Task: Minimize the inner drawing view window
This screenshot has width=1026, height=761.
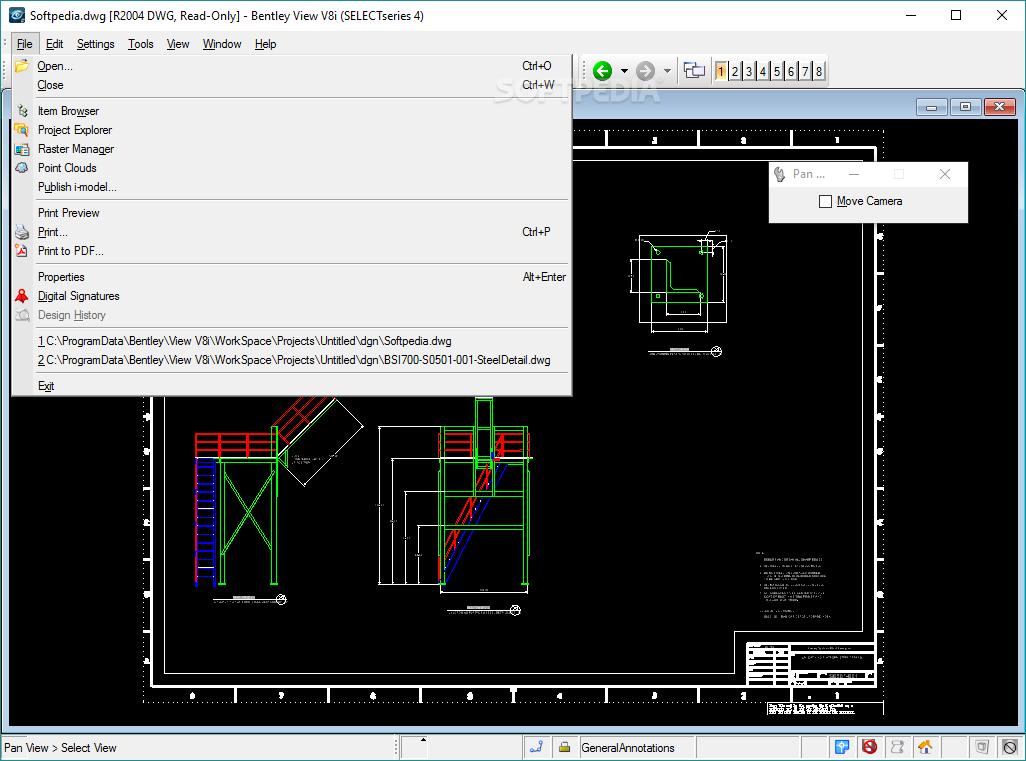Action: point(931,107)
